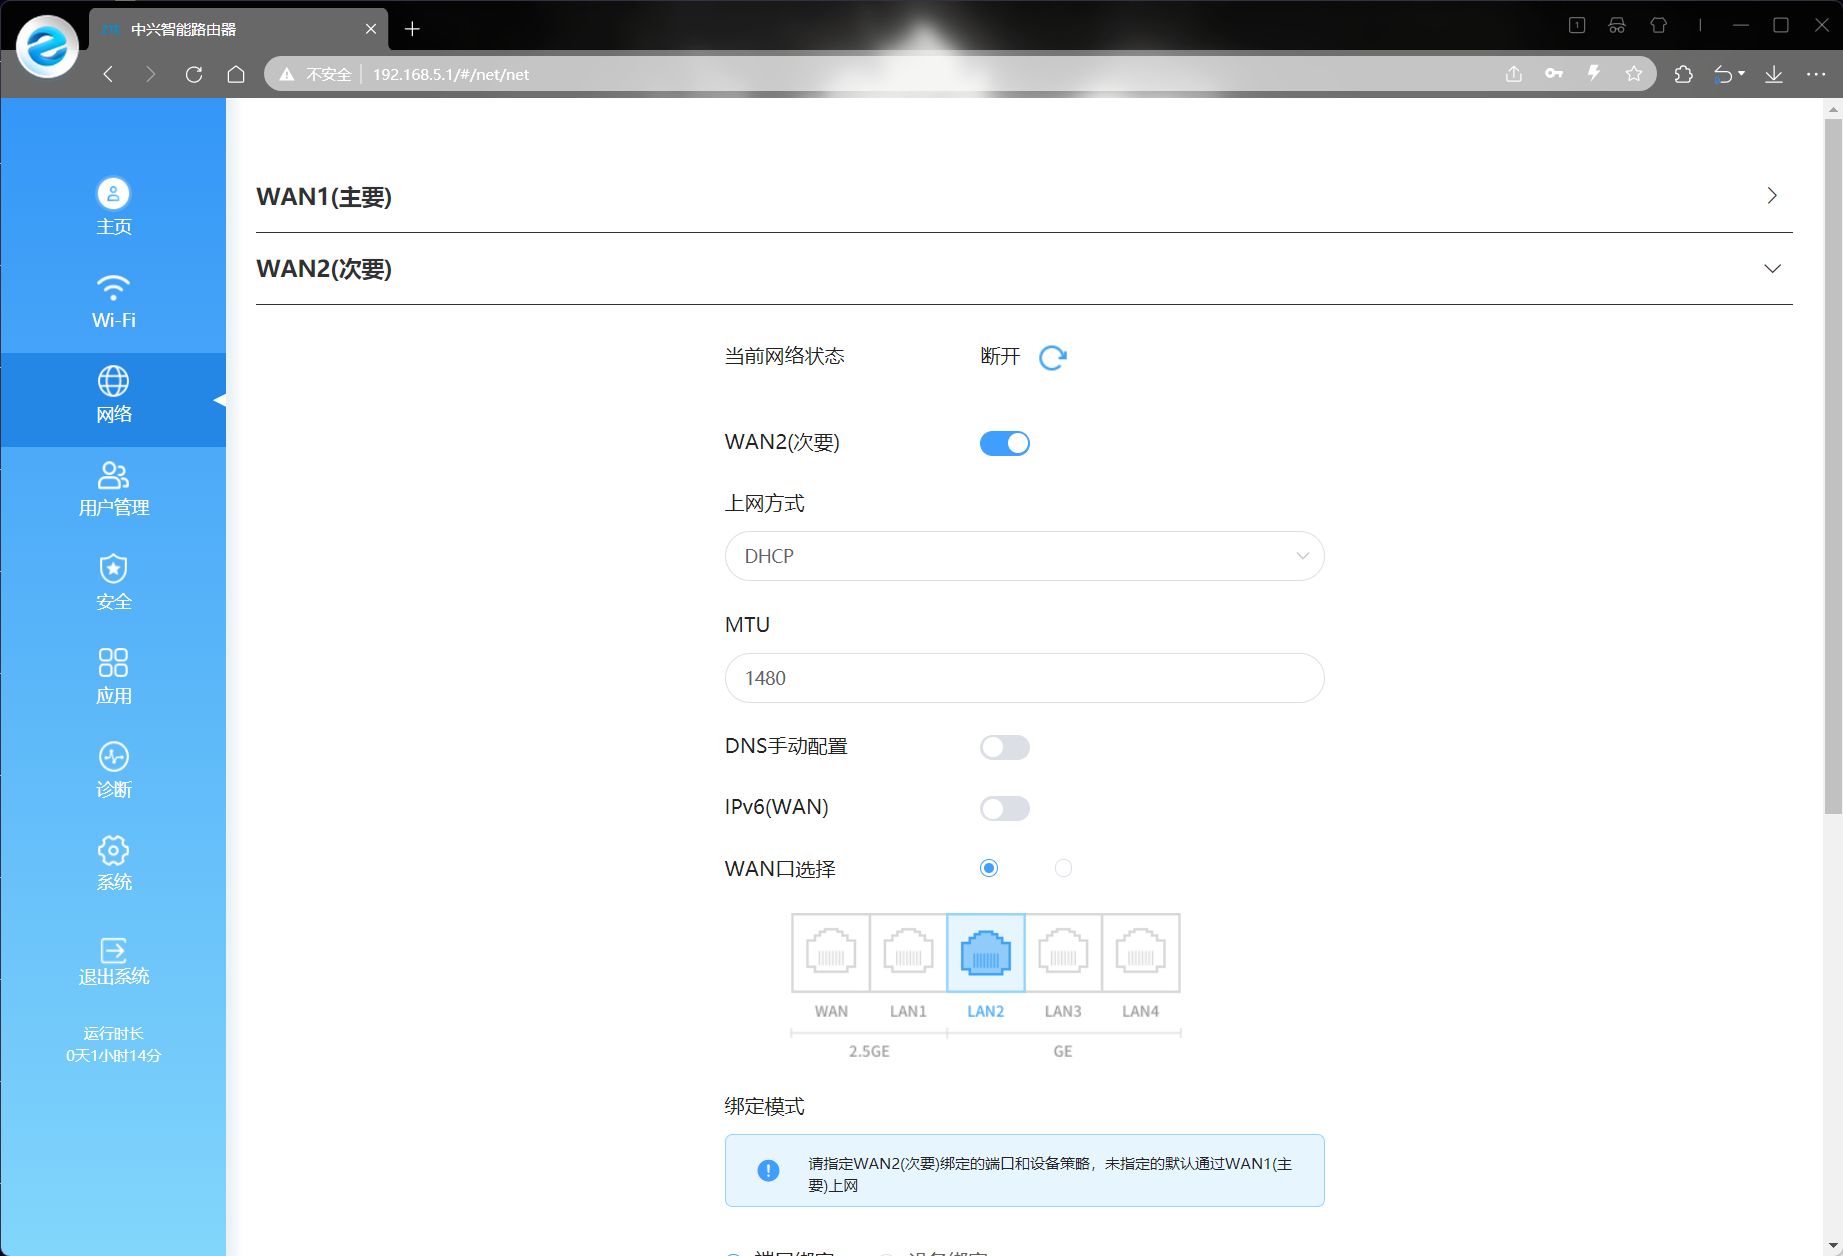Reload the router page
This screenshot has height=1256, width=1843.
tap(194, 74)
